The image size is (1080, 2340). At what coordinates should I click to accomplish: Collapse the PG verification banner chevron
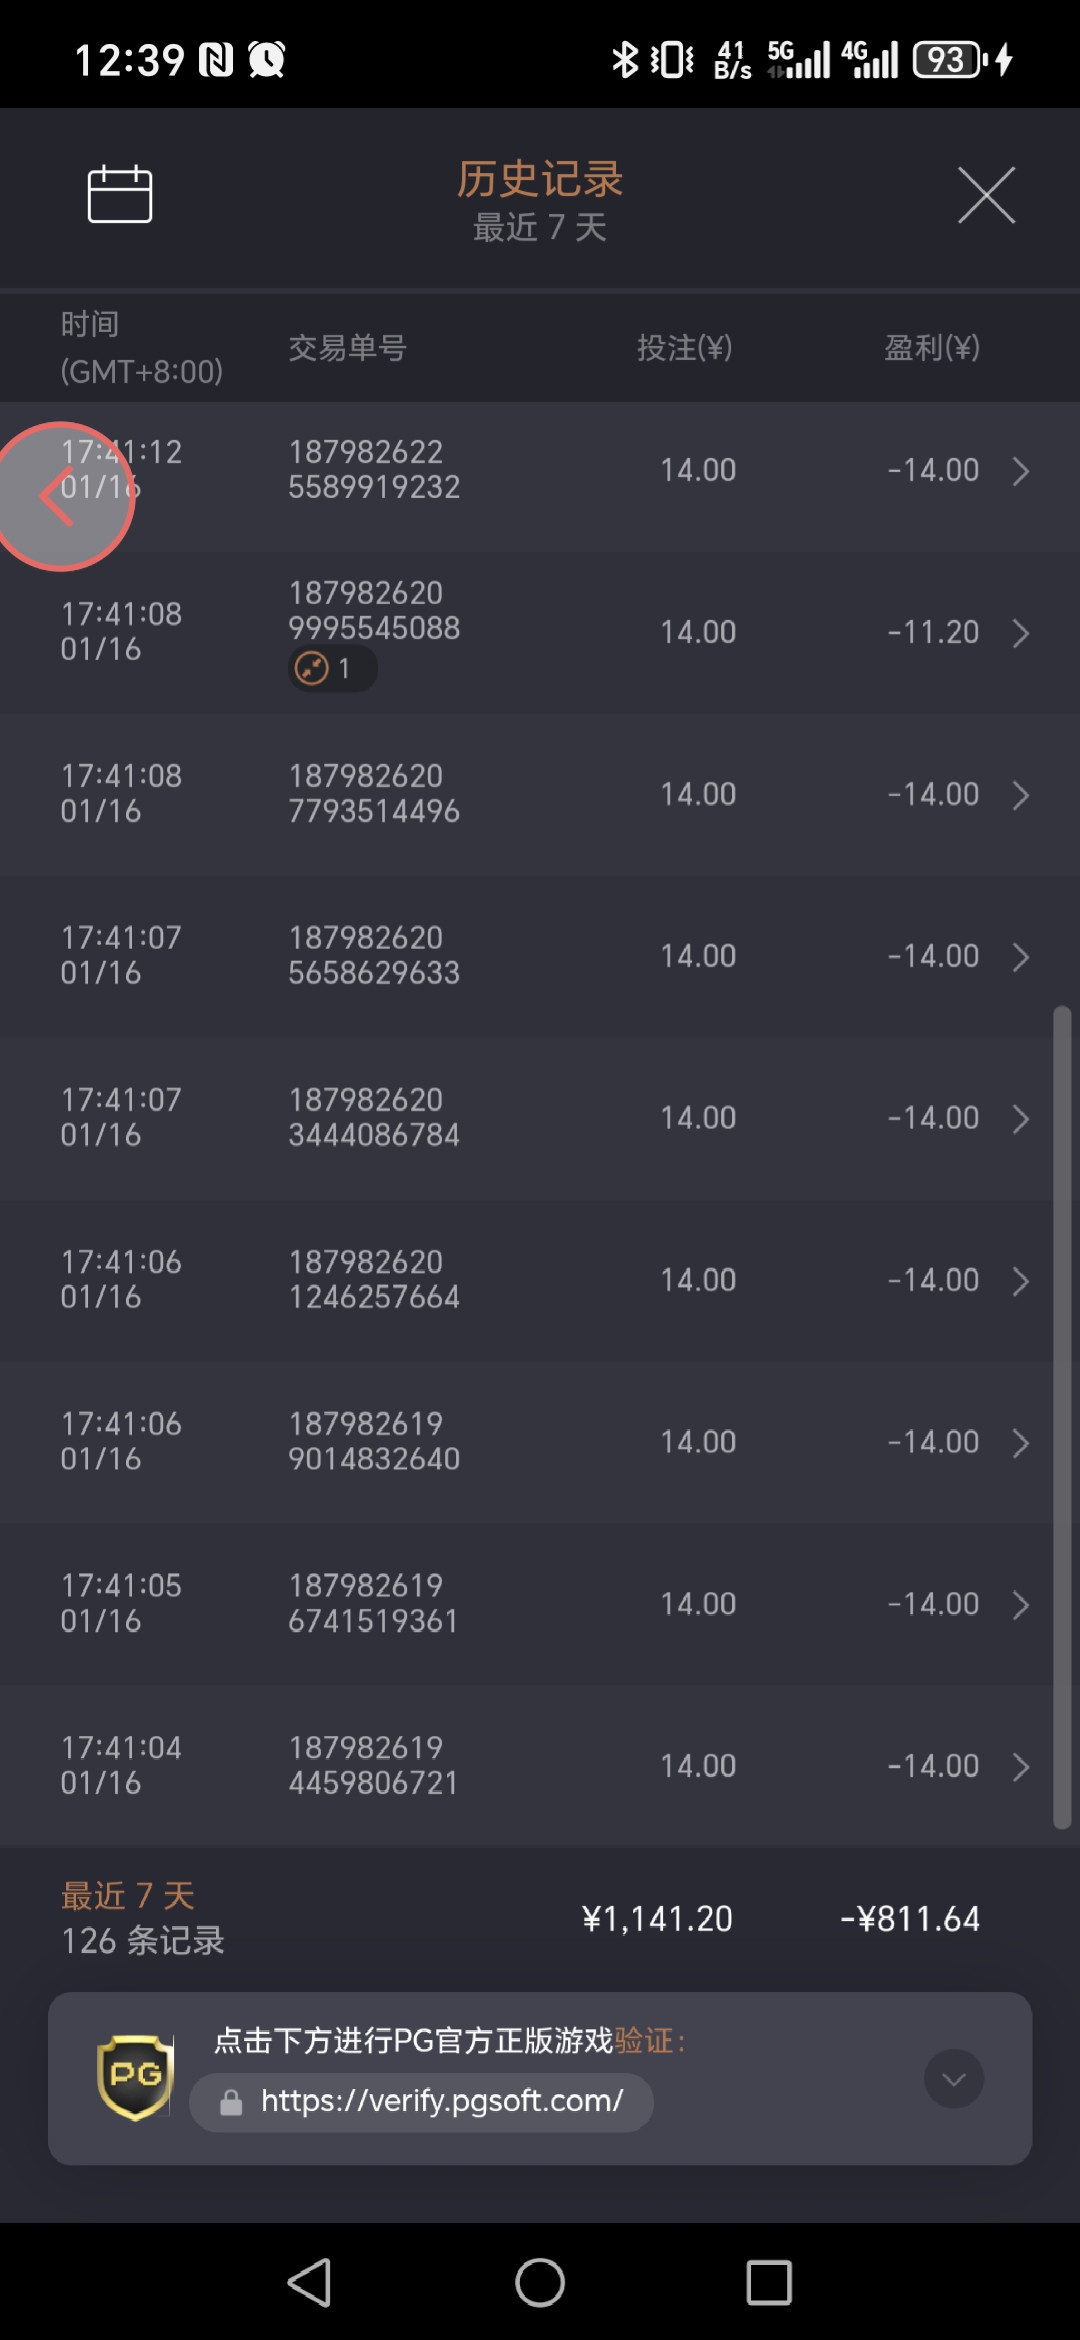[954, 2079]
